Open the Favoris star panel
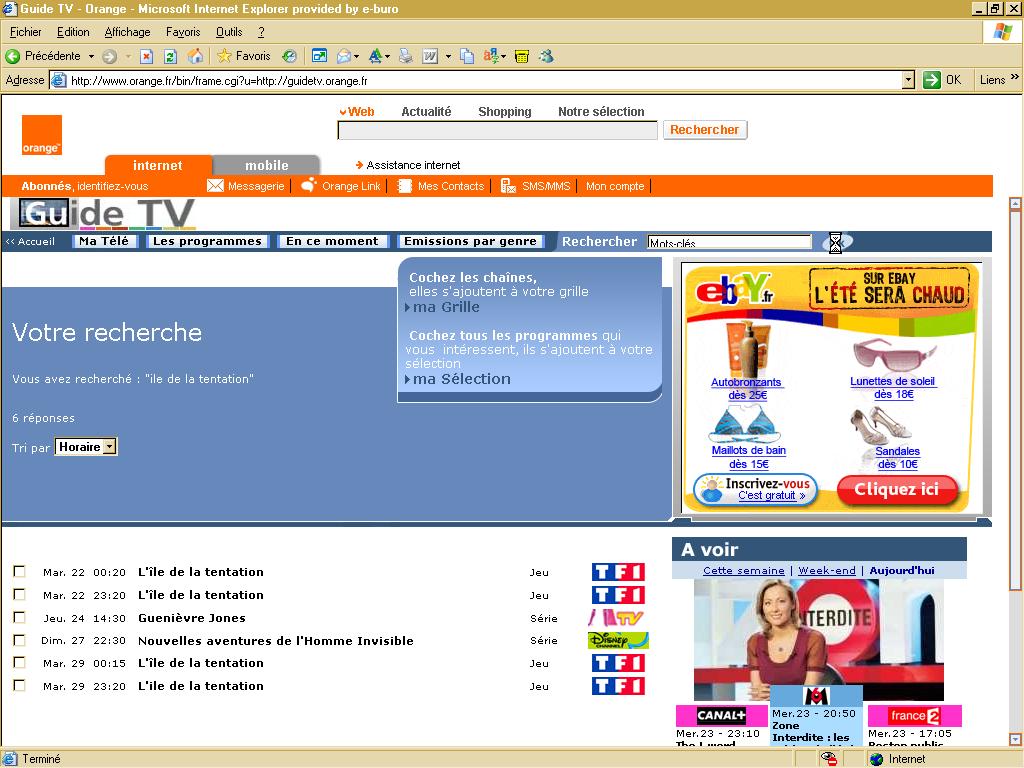 click(x=244, y=56)
